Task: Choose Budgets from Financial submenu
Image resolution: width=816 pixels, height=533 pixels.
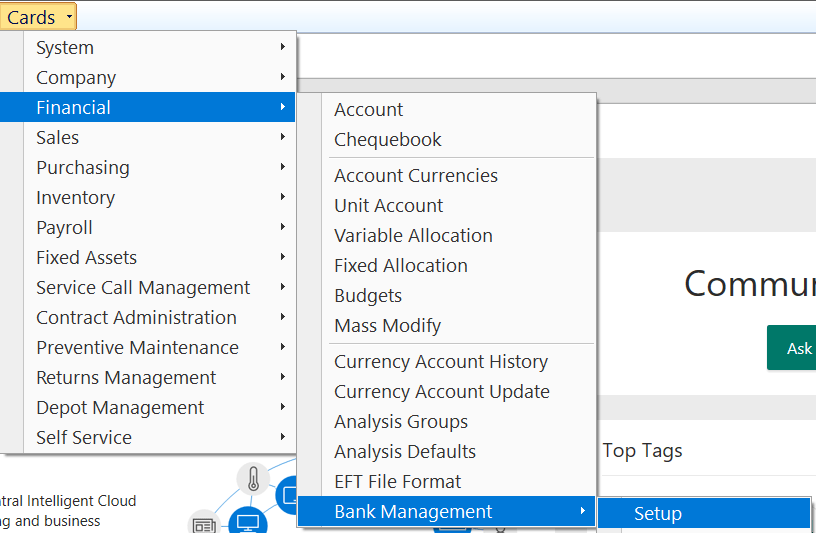Action: pyautogui.click(x=368, y=296)
